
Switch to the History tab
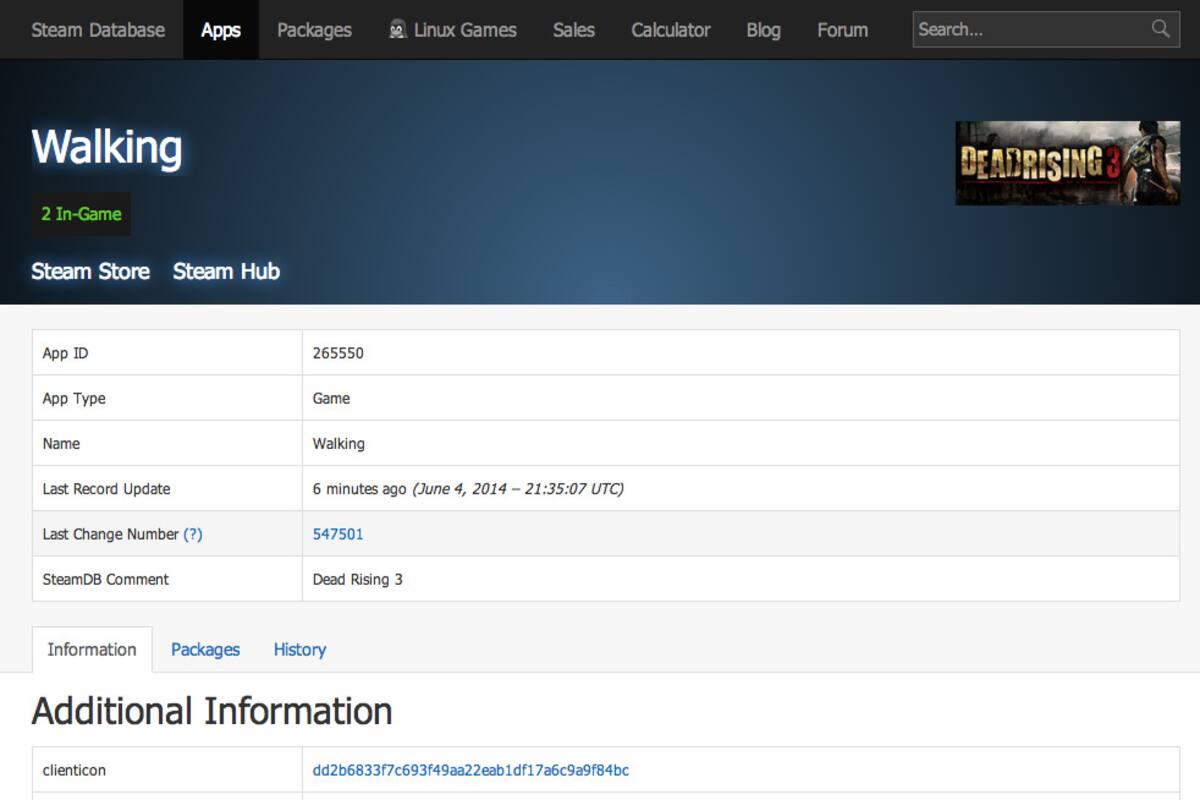[300, 649]
